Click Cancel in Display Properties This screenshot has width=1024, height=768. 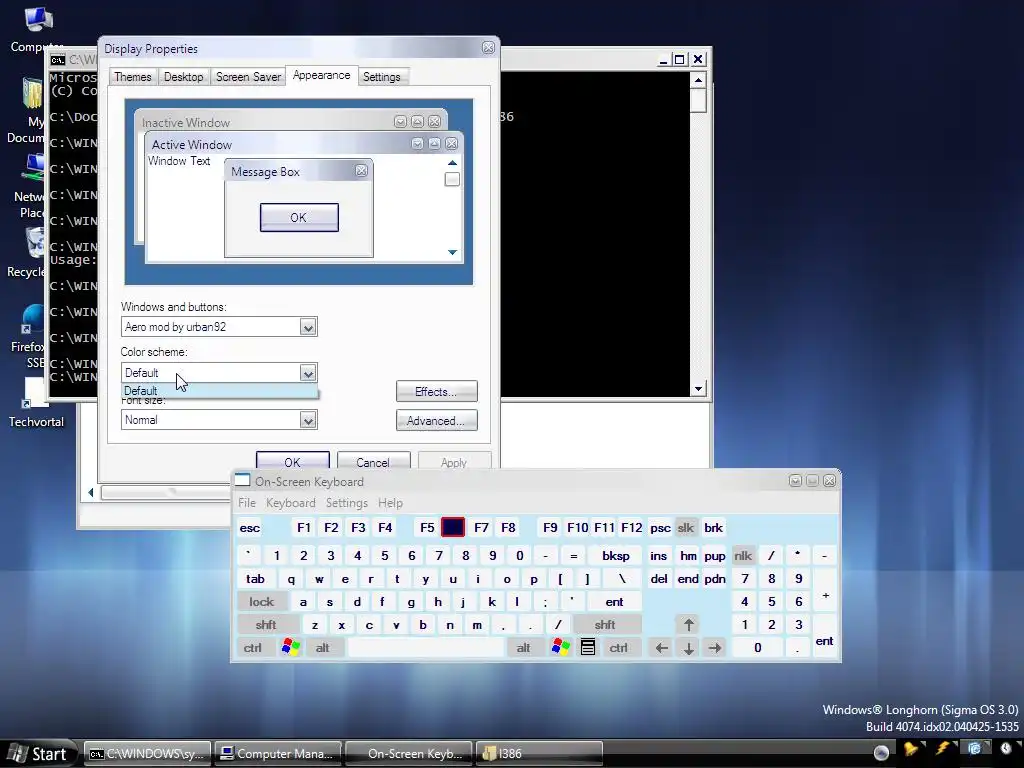(373, 461)
